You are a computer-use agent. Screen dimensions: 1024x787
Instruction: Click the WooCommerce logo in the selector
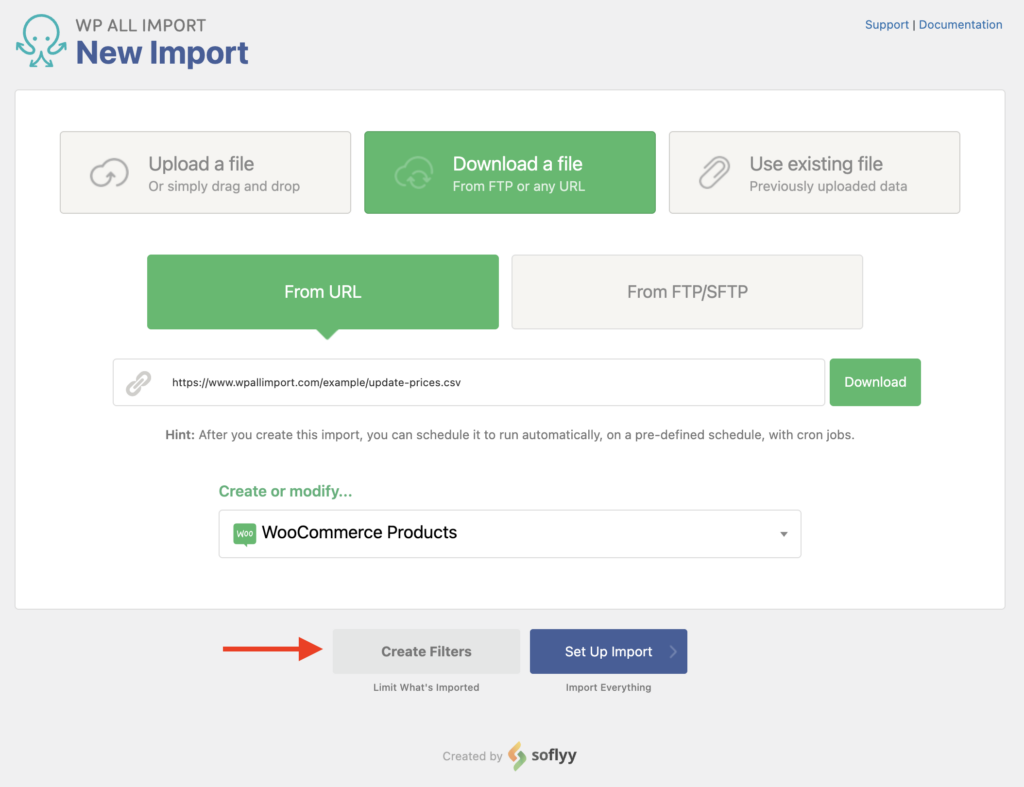[x=246, y=533]
